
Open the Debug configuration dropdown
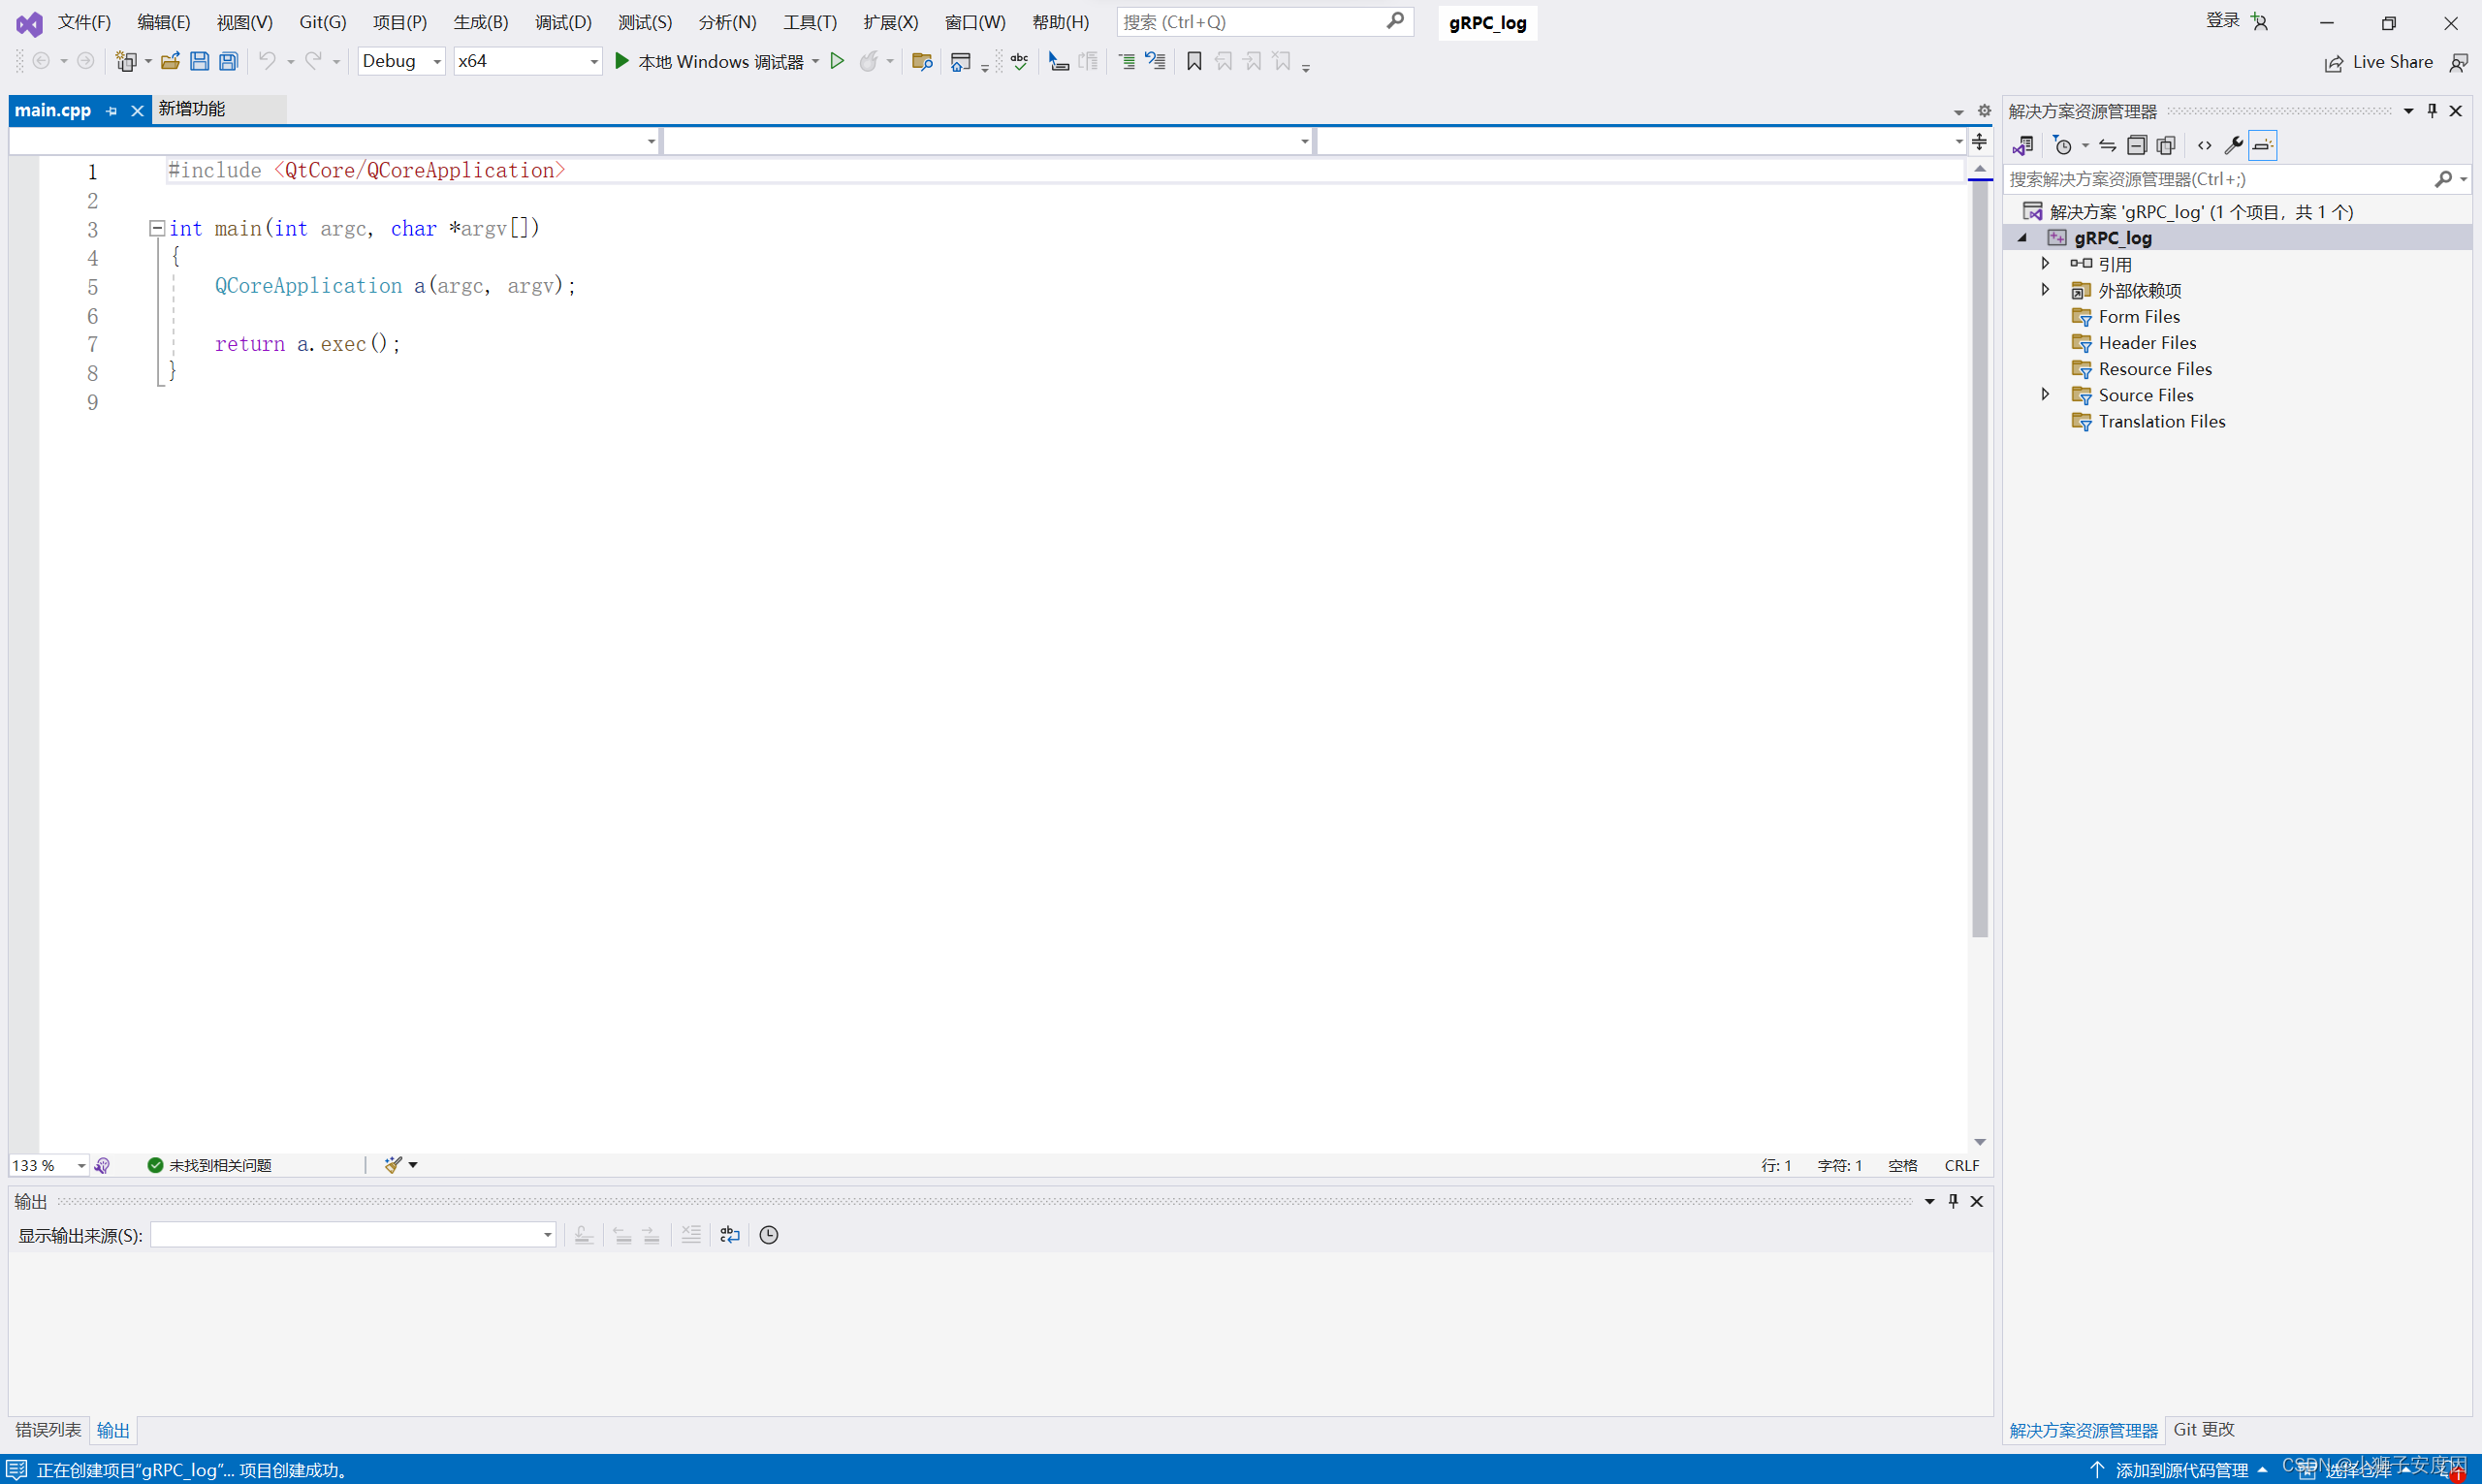tap(436, 61)
